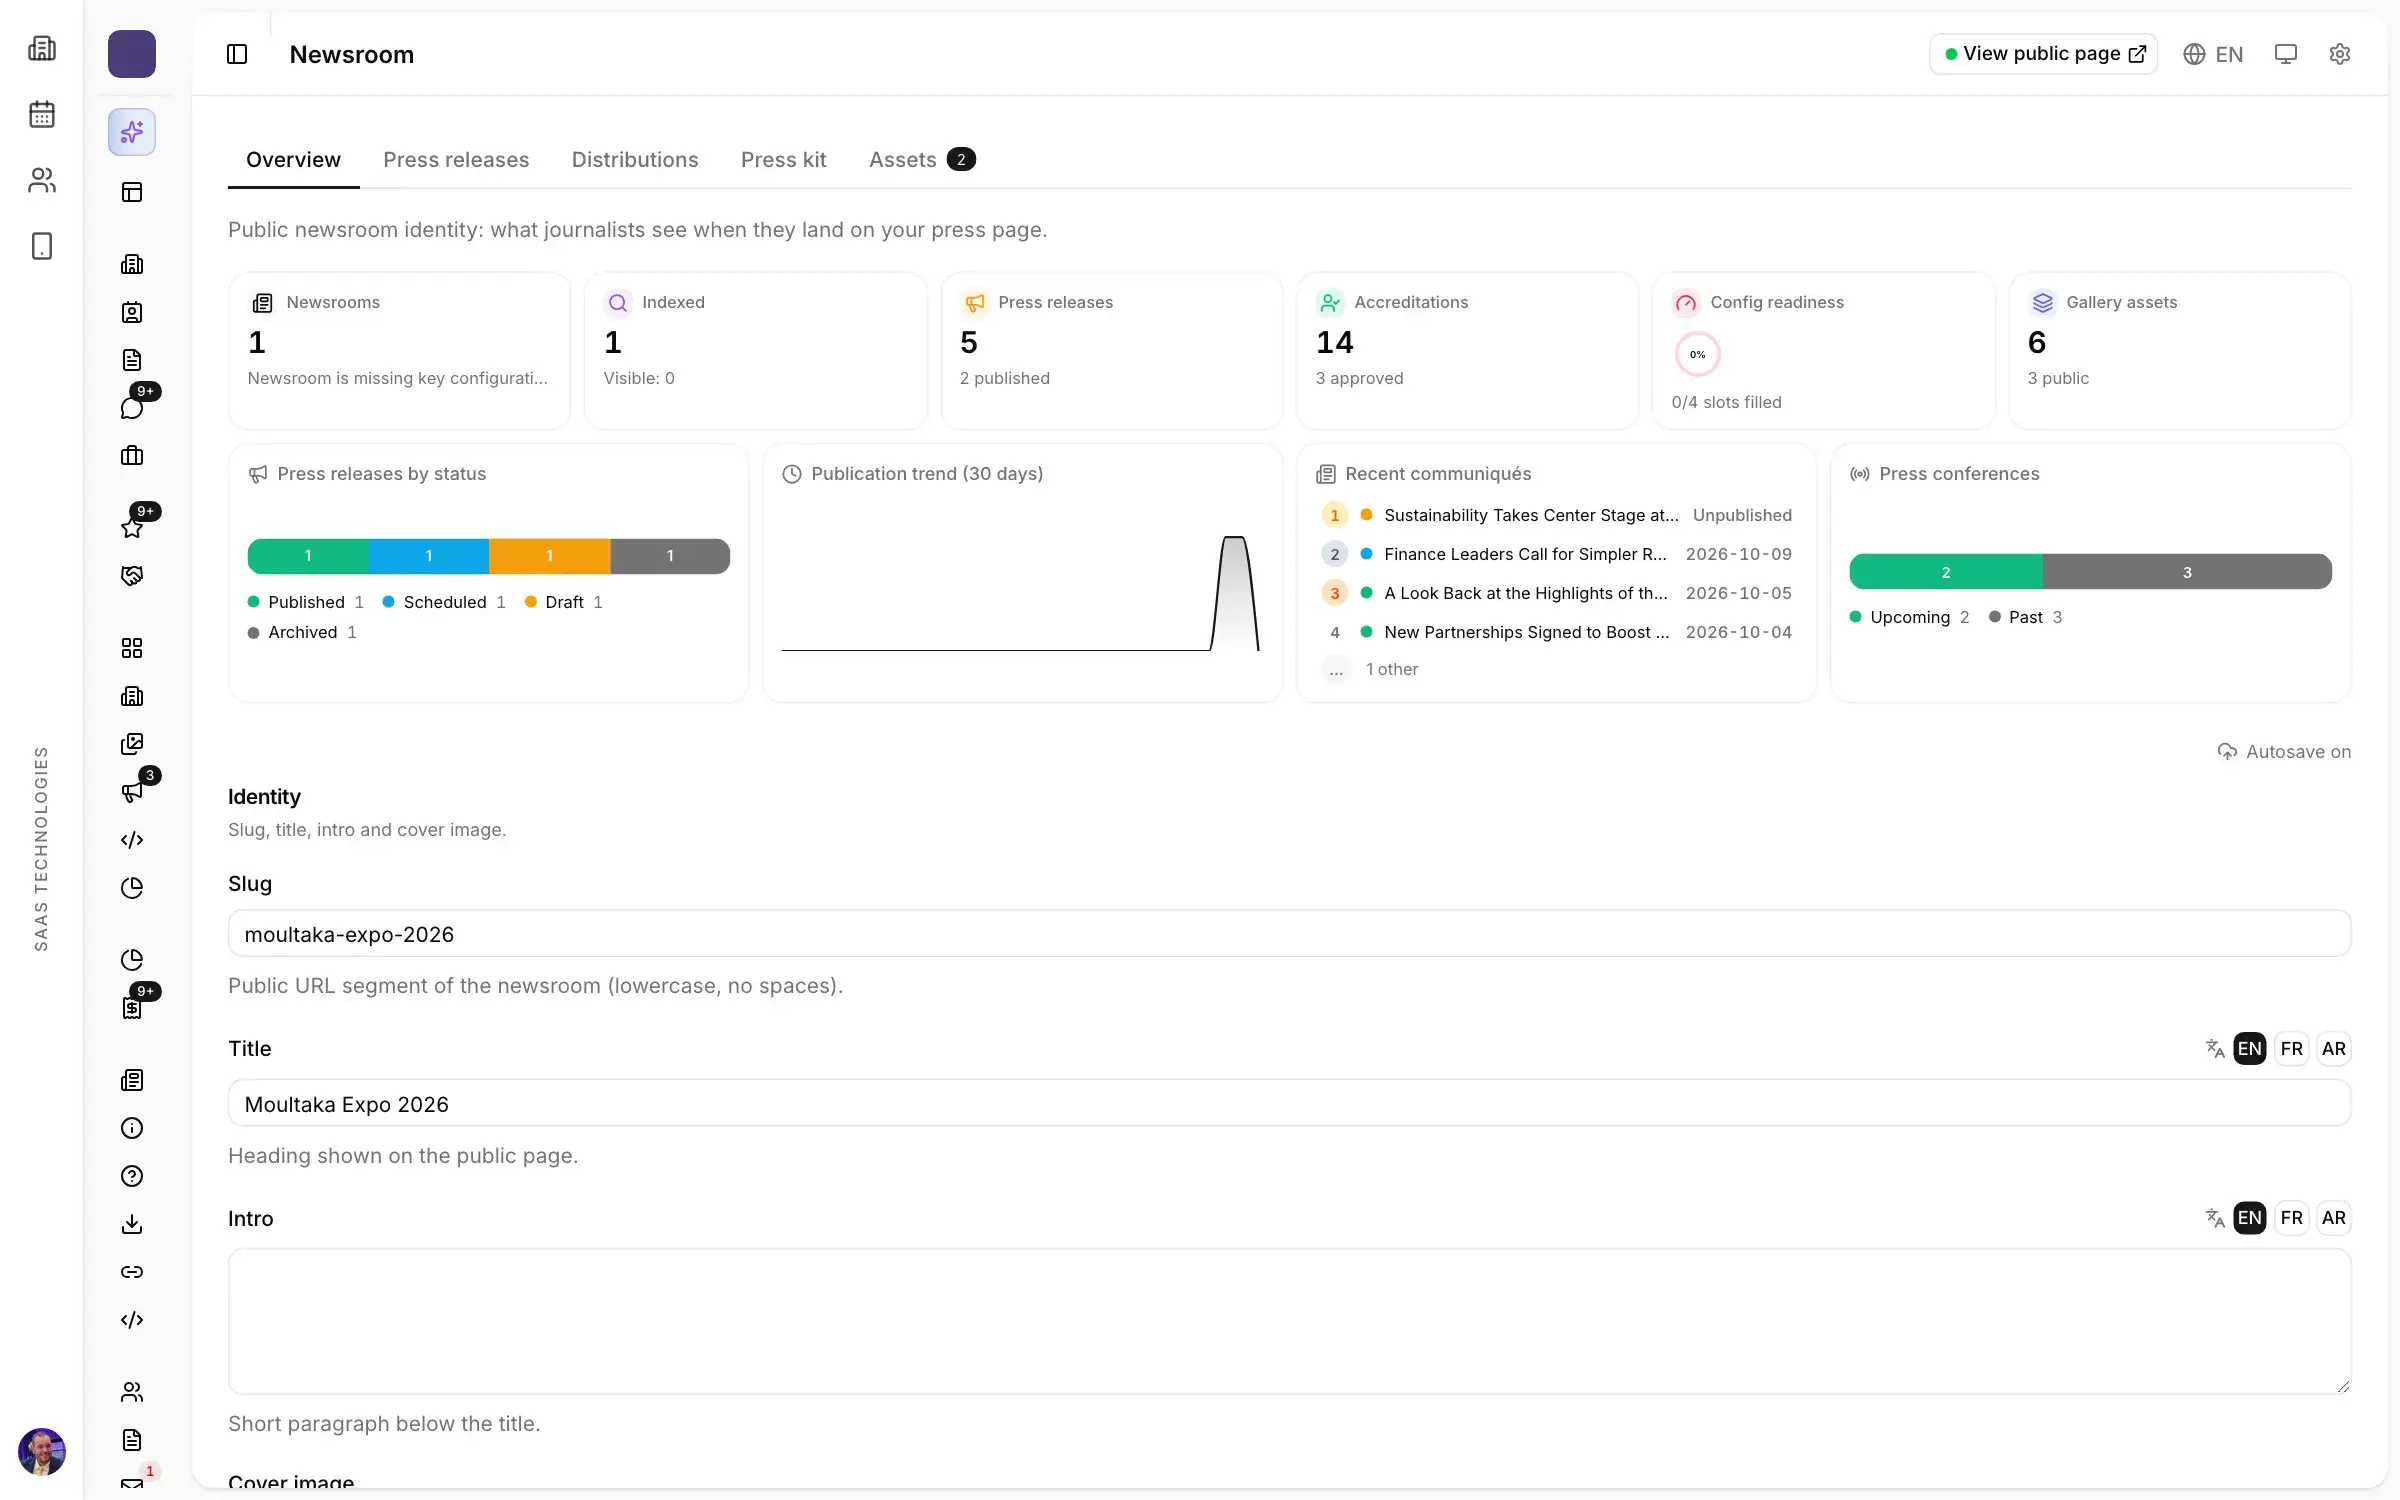Image resolution: width=2400 pixels, height=1500 pixels.
Task: Expand the '1 other' communiqués entry
Action: point(1391,669)
